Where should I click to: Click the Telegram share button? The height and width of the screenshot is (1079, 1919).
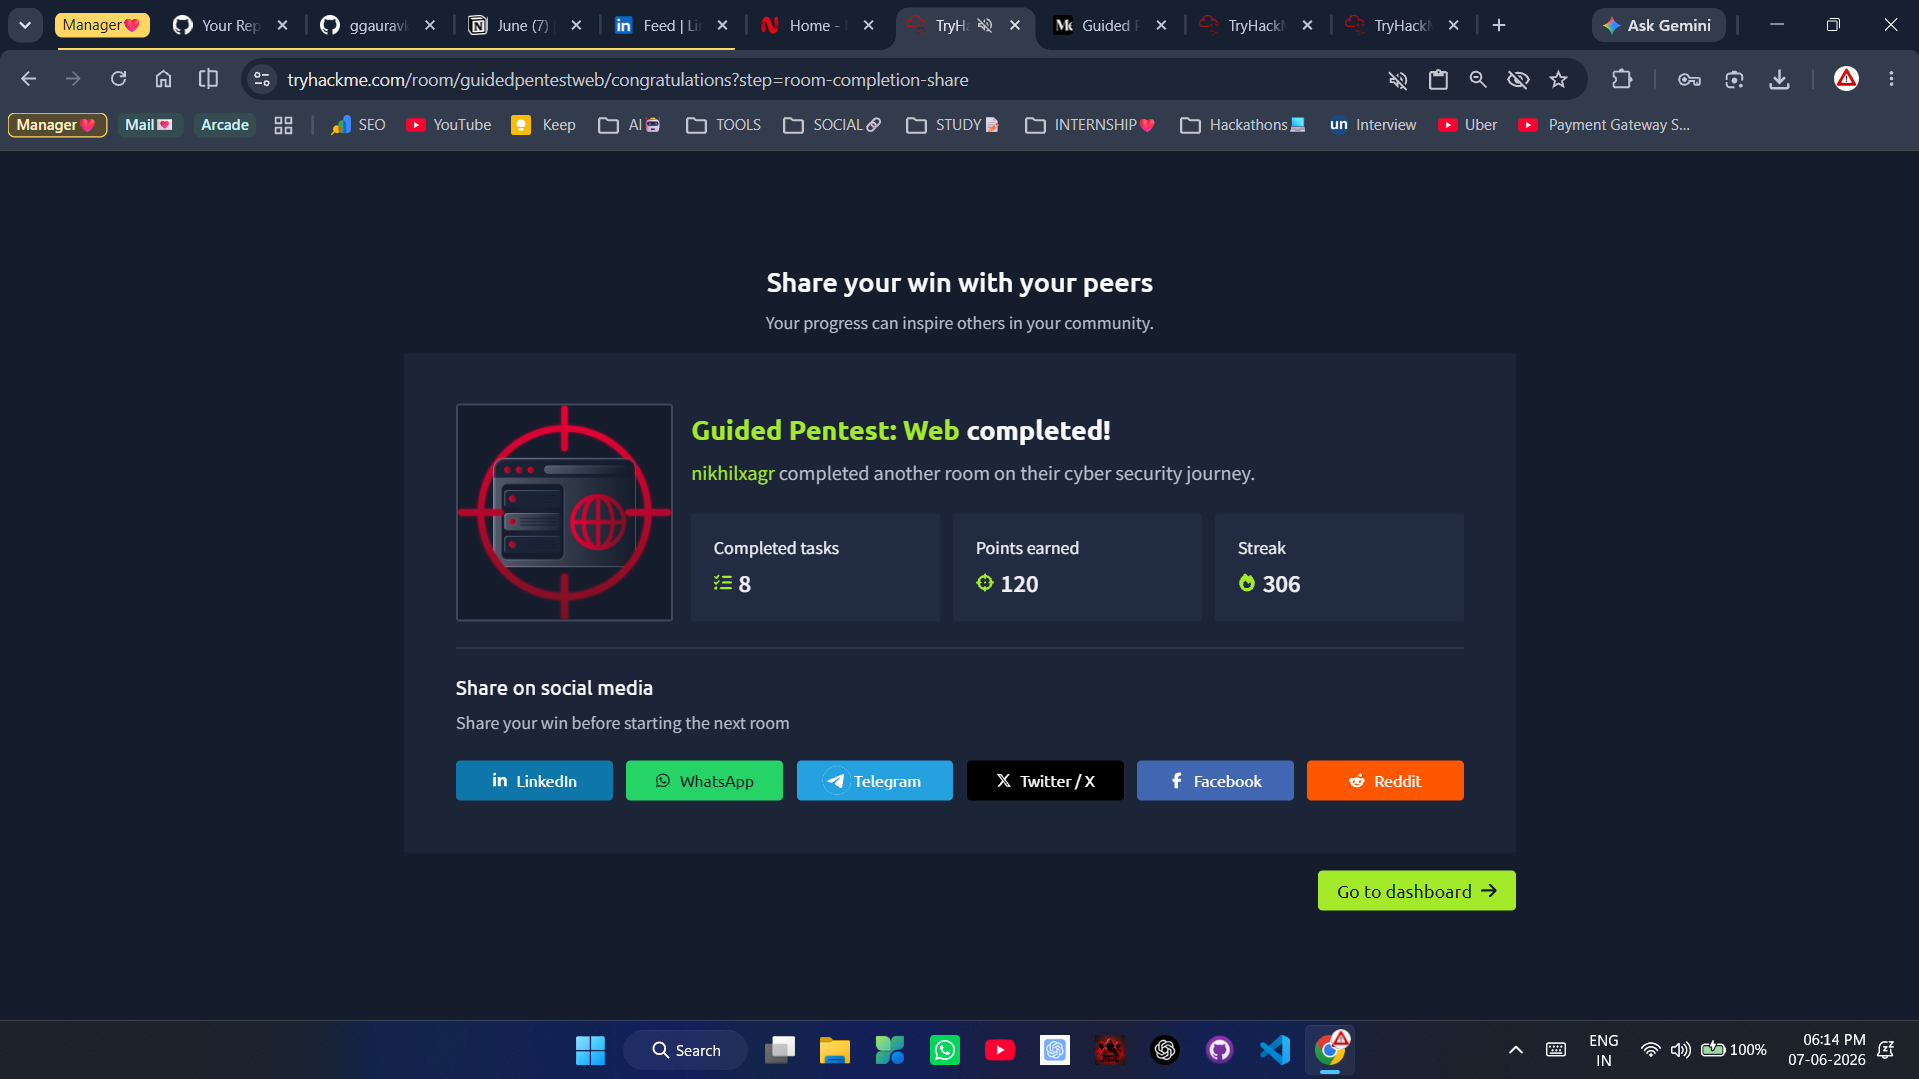(874, 780)
